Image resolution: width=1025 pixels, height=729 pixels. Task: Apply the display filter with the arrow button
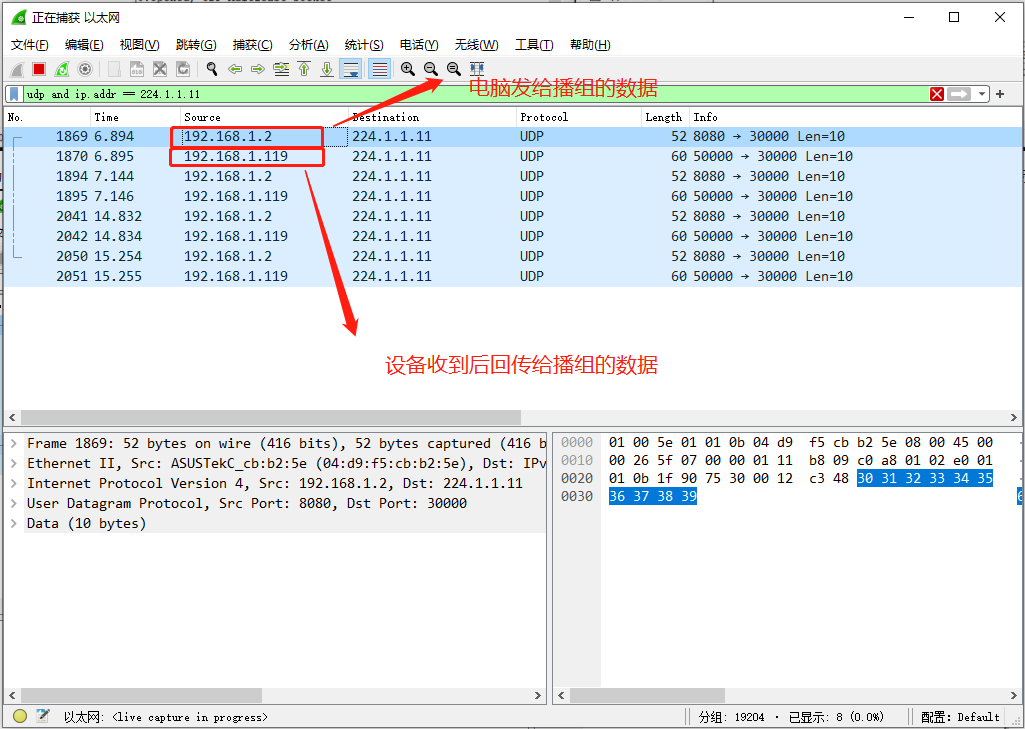[x=959, y=94]
